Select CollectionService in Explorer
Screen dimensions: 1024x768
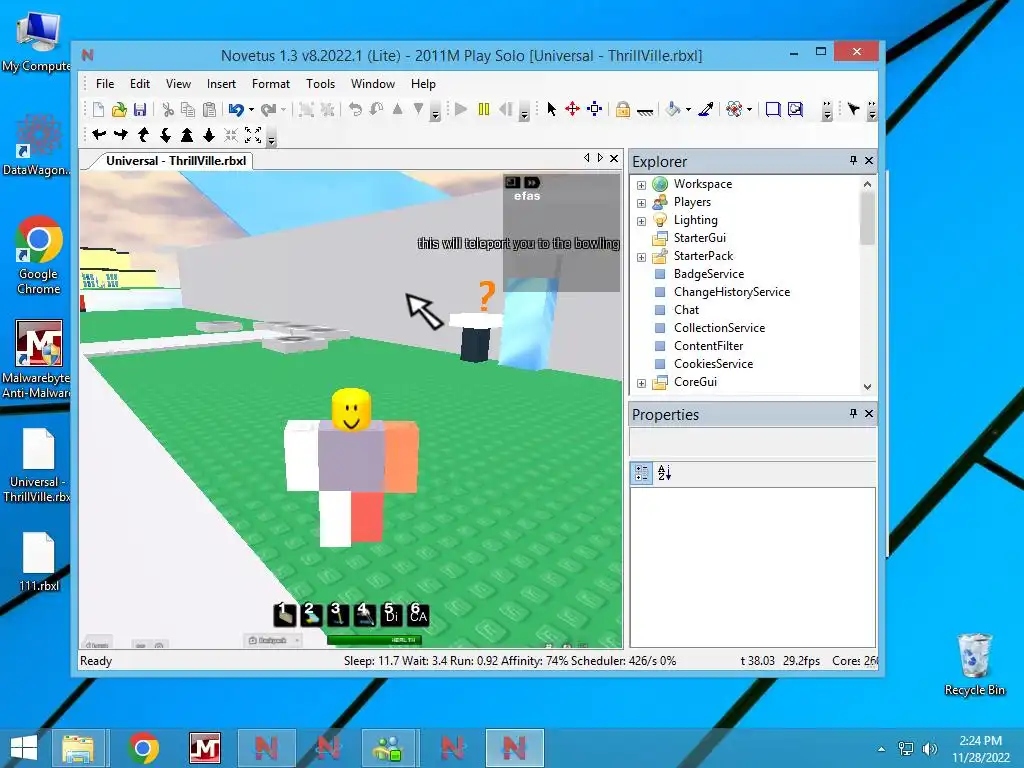[719, 328]
